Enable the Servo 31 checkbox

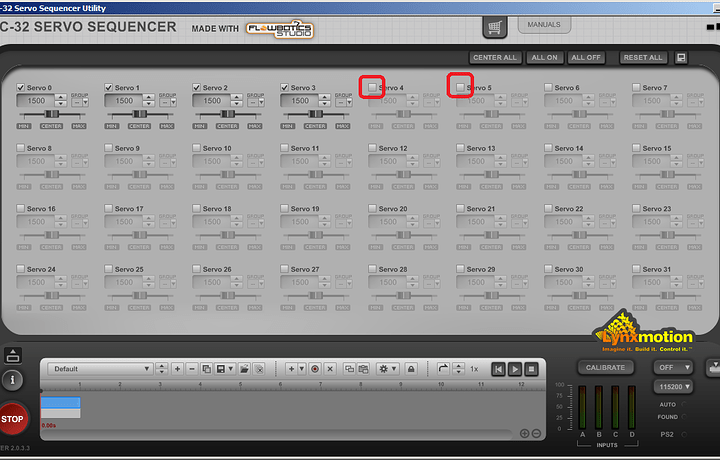pos(636,269)
